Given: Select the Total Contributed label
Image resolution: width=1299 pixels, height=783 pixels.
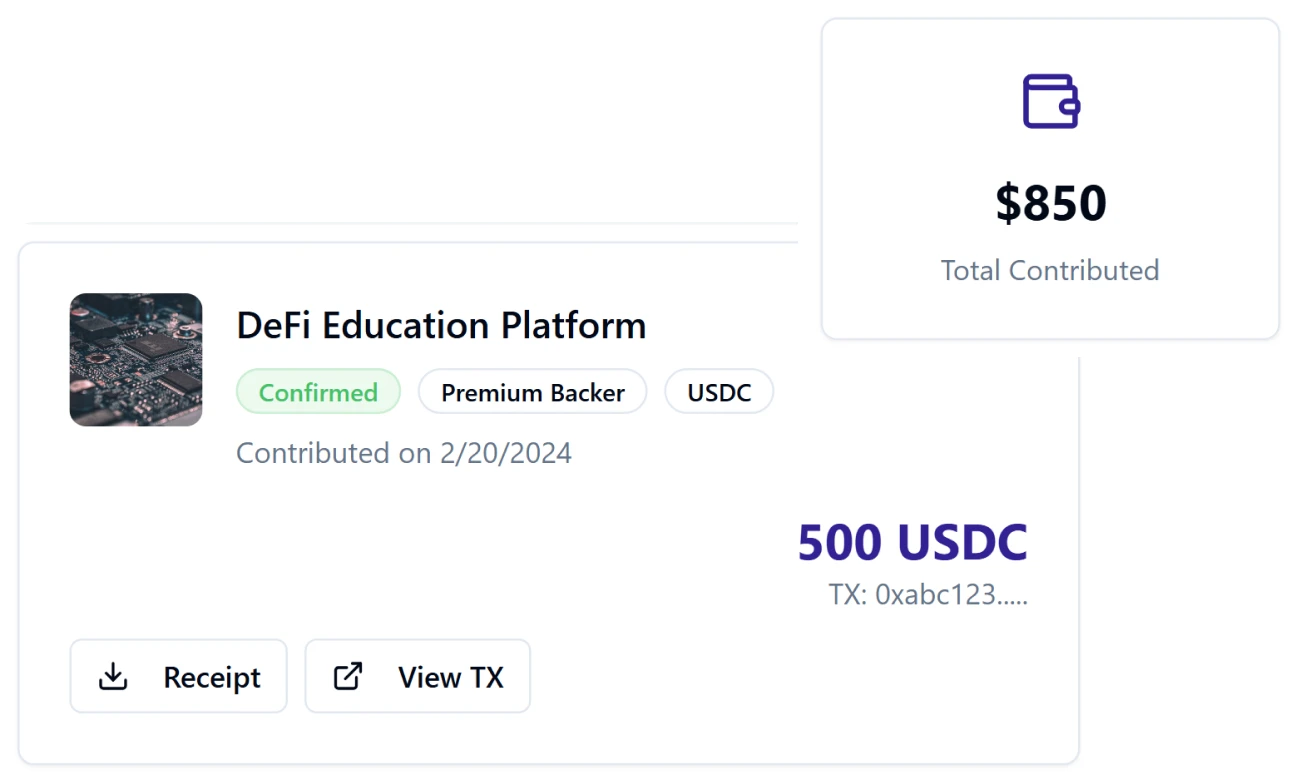Looking at the screenshot, I should click(1049, 270).
